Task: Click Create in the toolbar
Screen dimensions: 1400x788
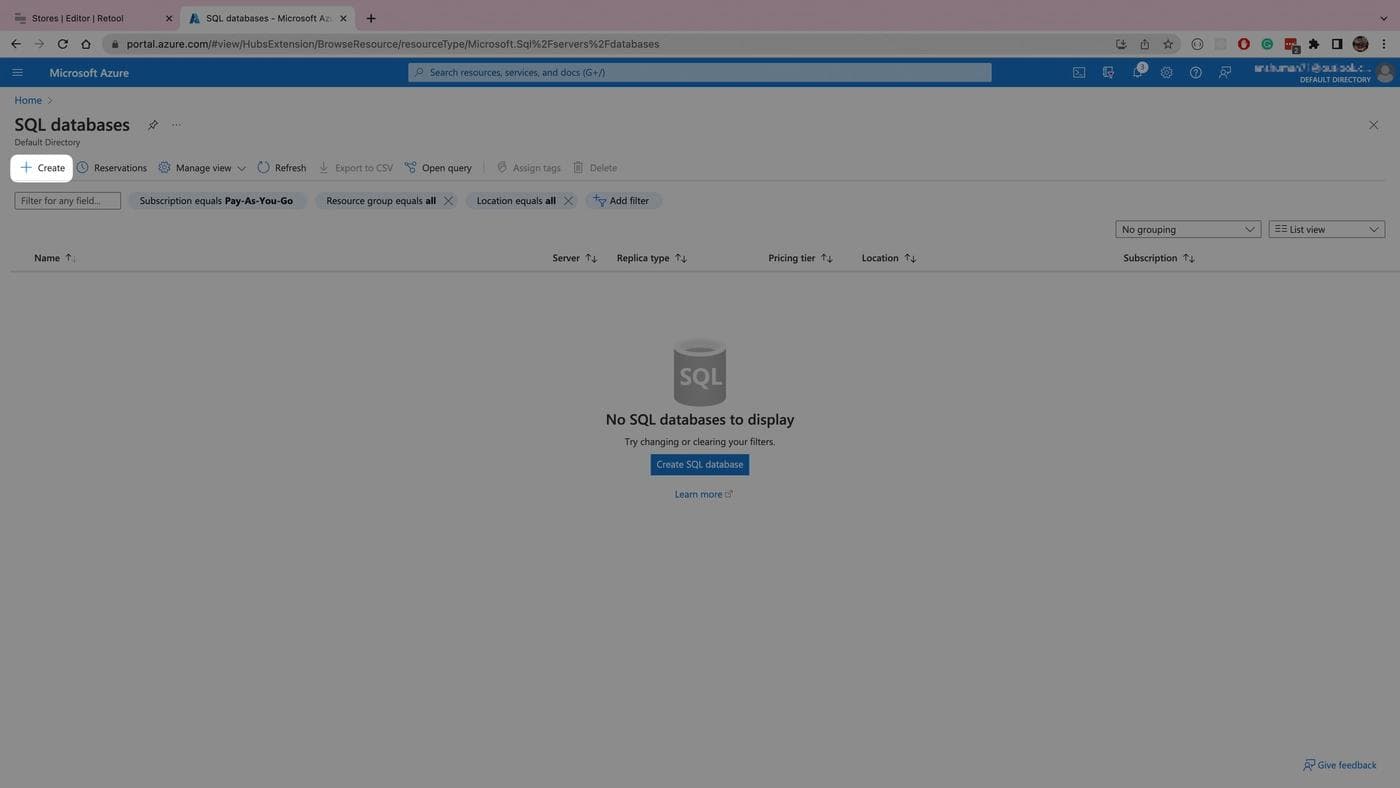Action: click(x=42, y=168)
